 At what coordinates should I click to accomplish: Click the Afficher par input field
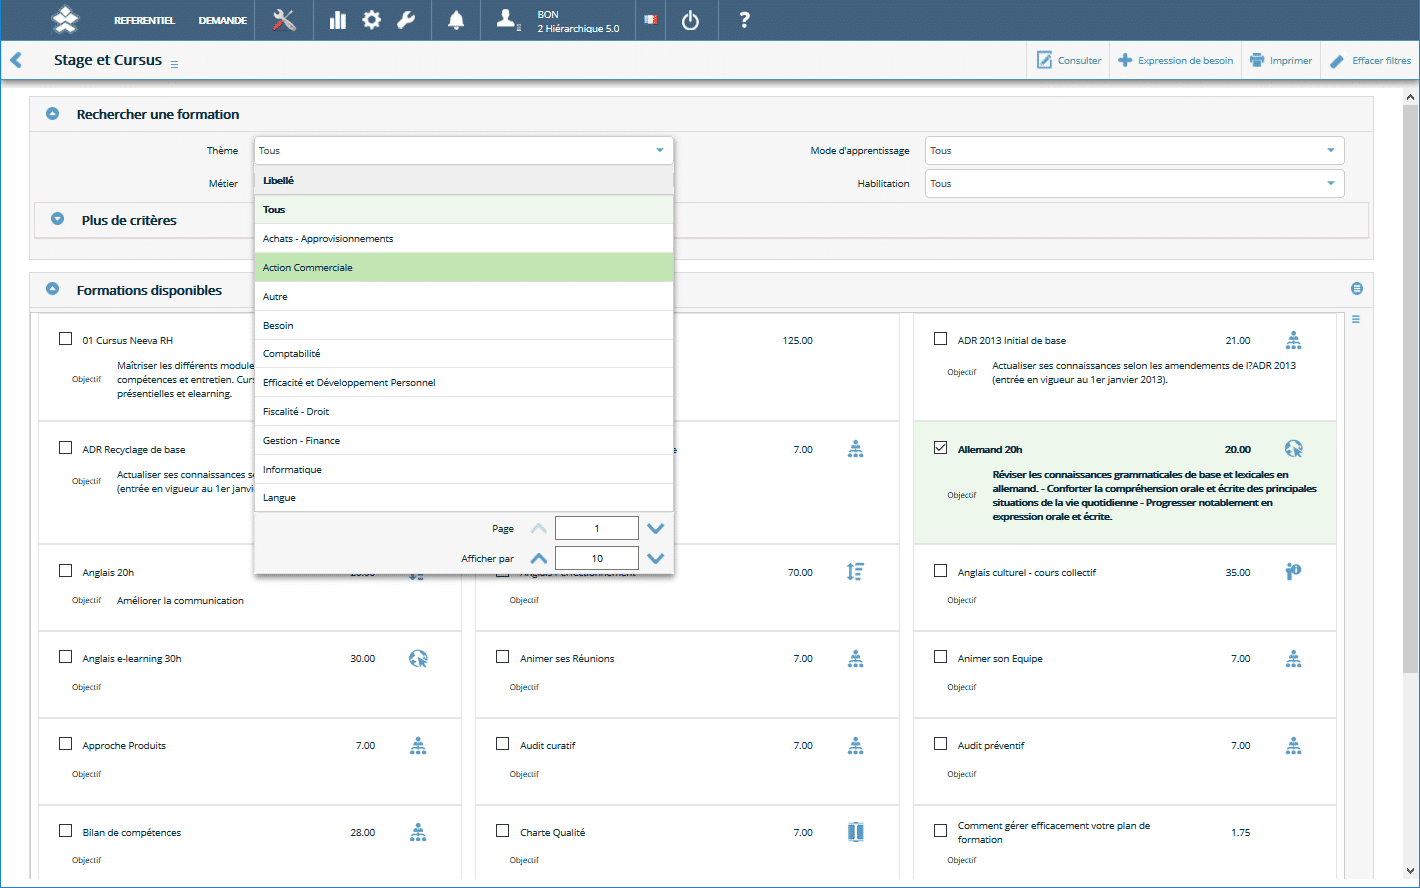point(597,558)
